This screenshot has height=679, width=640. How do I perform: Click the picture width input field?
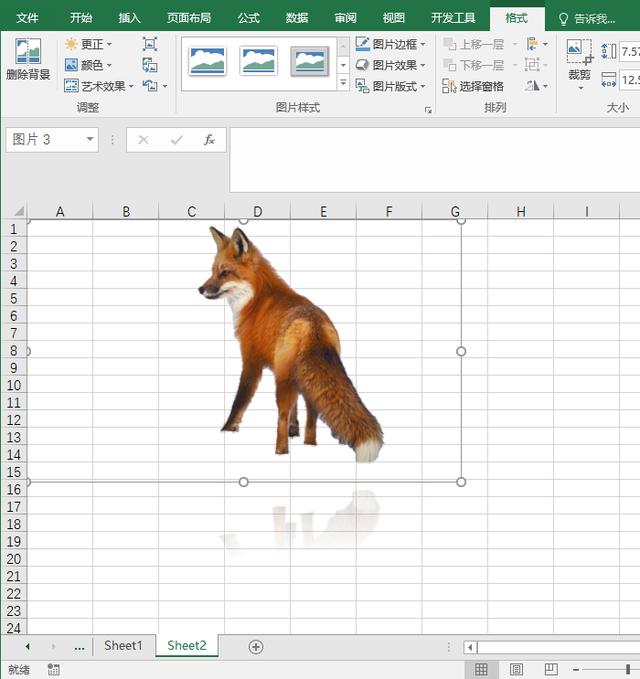click(630, 80)
